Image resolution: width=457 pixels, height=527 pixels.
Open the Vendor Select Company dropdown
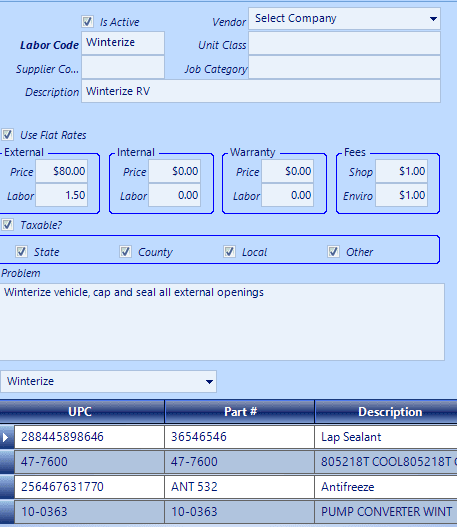(x=344, y=19)
